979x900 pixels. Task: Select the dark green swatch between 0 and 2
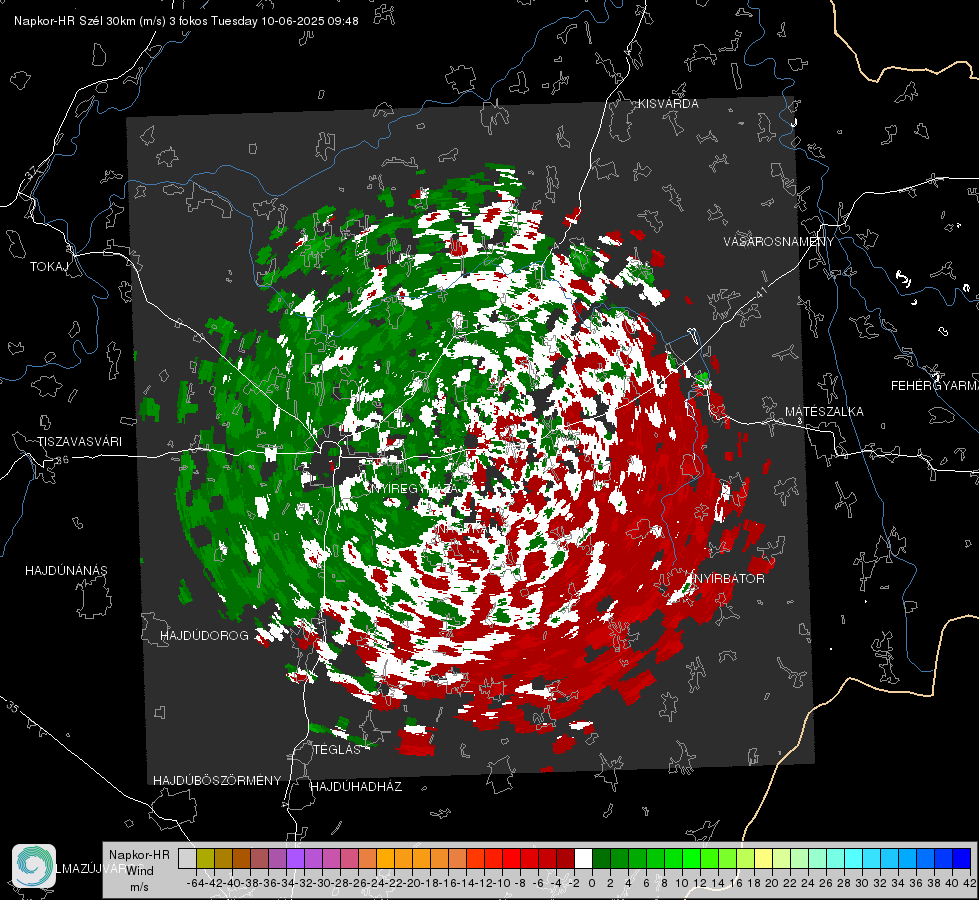(601, 858)
